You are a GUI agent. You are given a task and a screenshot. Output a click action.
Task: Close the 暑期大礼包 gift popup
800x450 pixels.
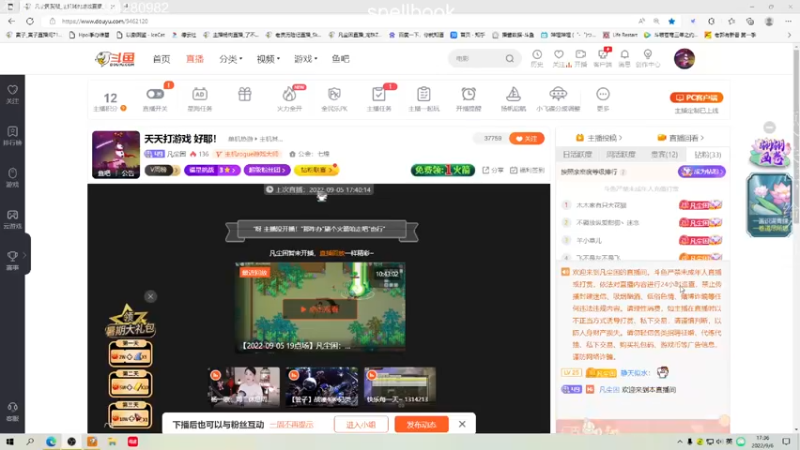(x=151, y=296)
